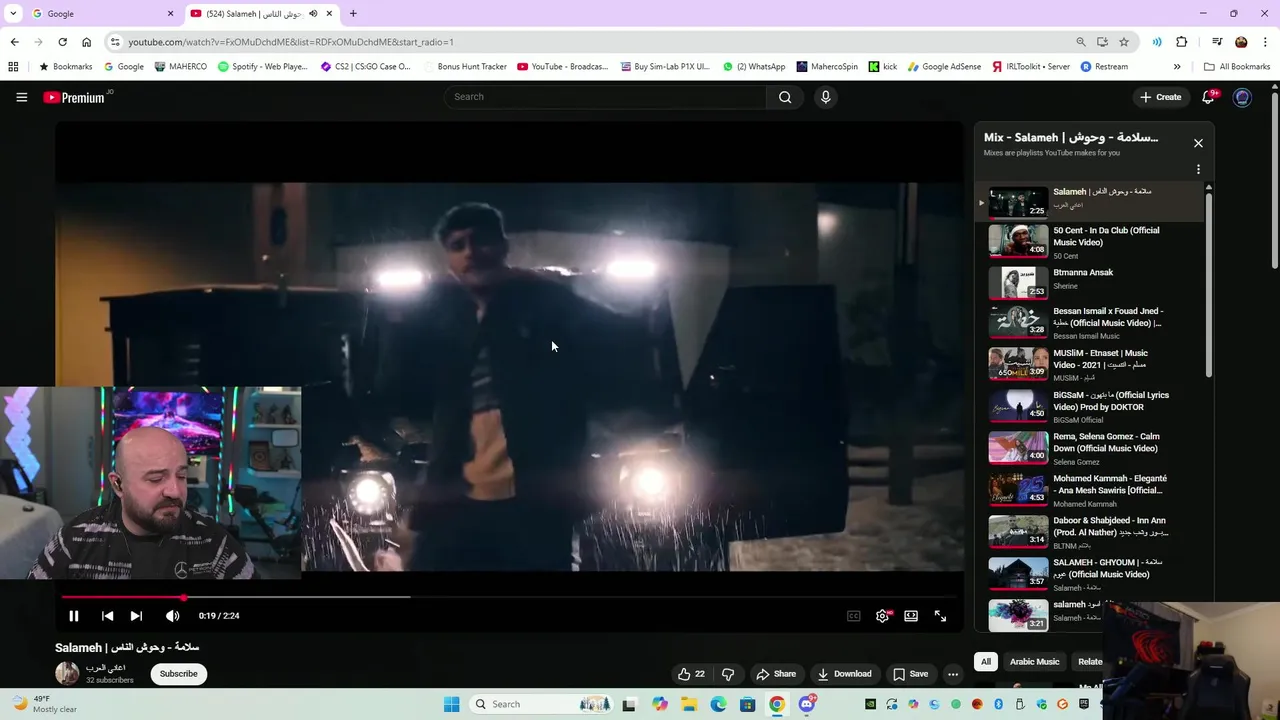This screenshot has height=720, width=1280.
Task: Open the Windows Start menu
Action: click(x=451, y=704)
